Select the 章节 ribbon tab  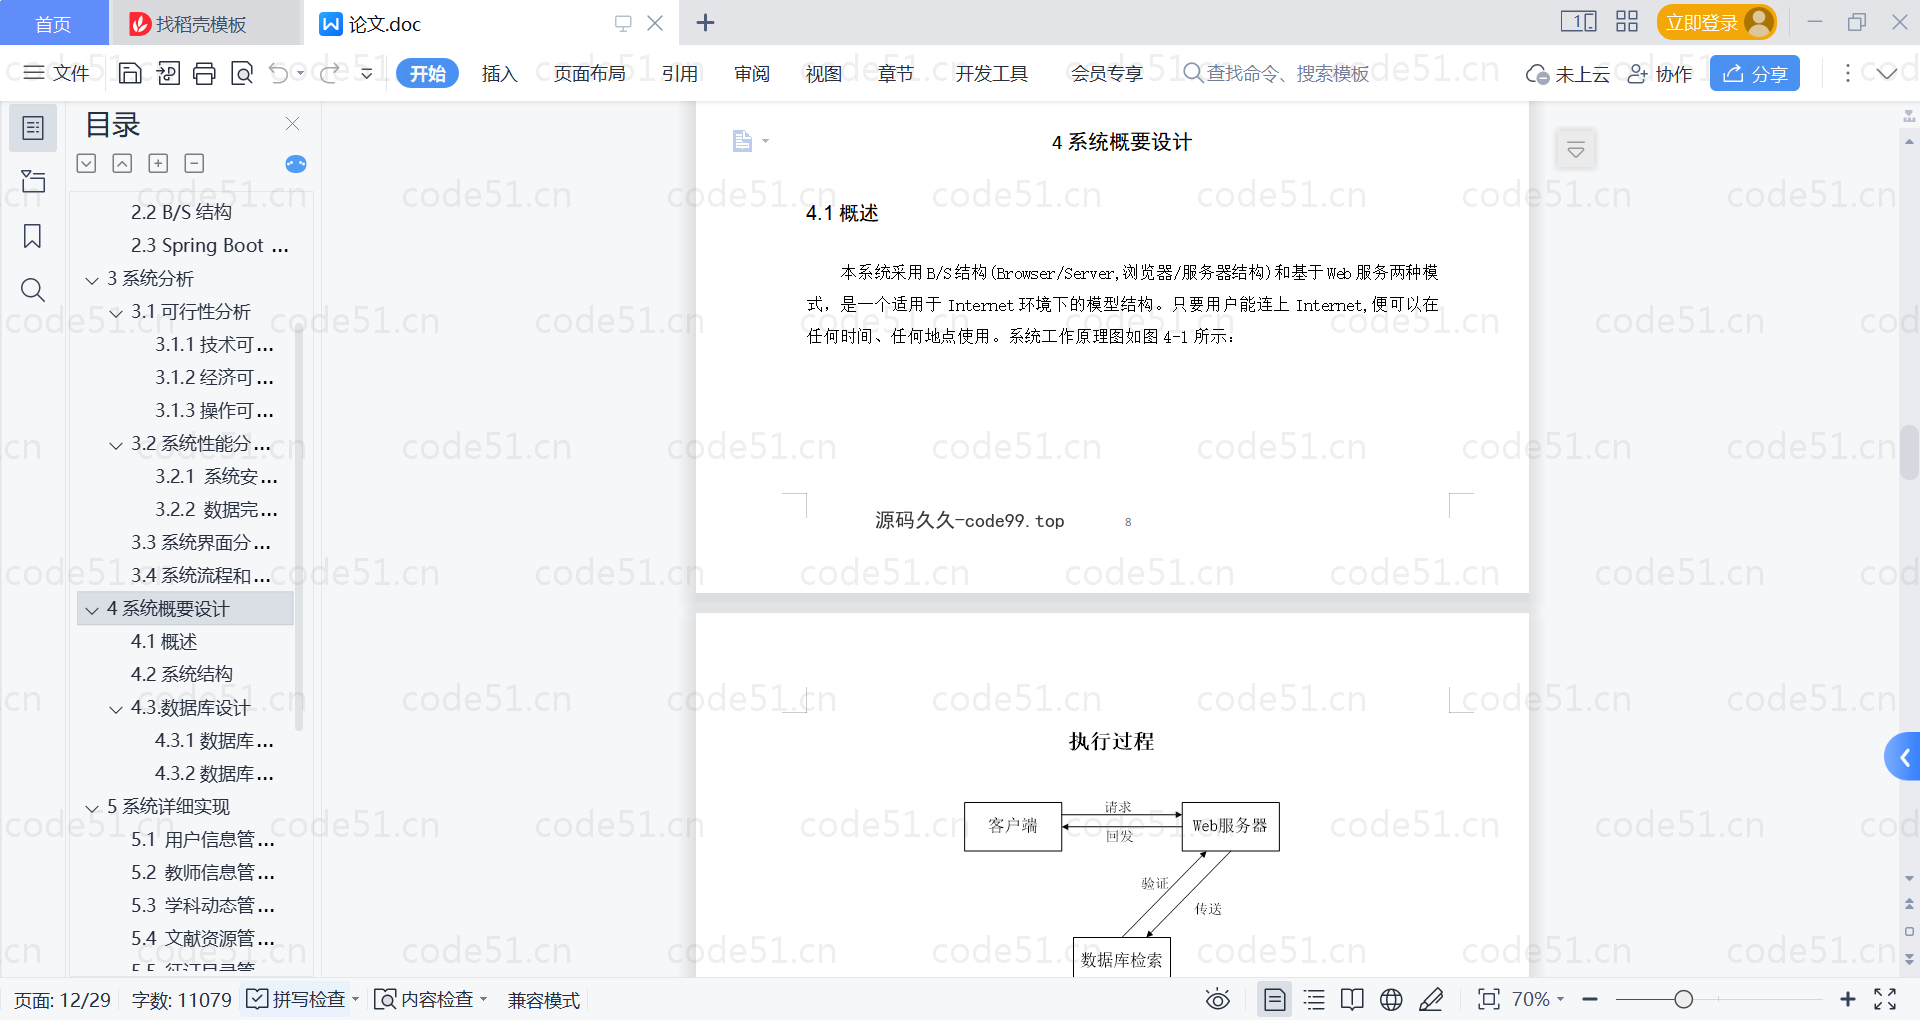(896, 73)
